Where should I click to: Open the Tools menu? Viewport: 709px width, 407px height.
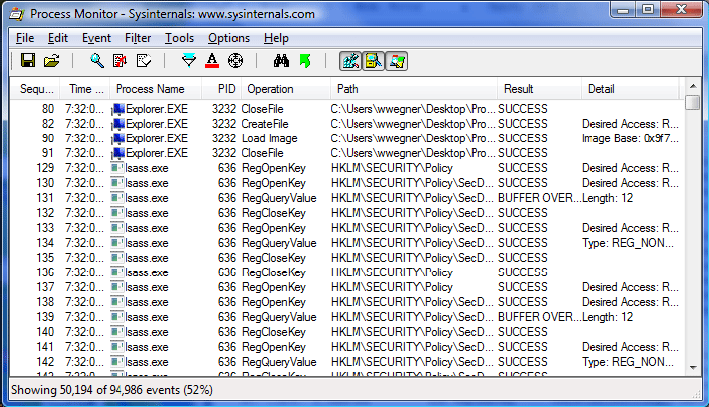pyautogui.click(x=179, y=38)
